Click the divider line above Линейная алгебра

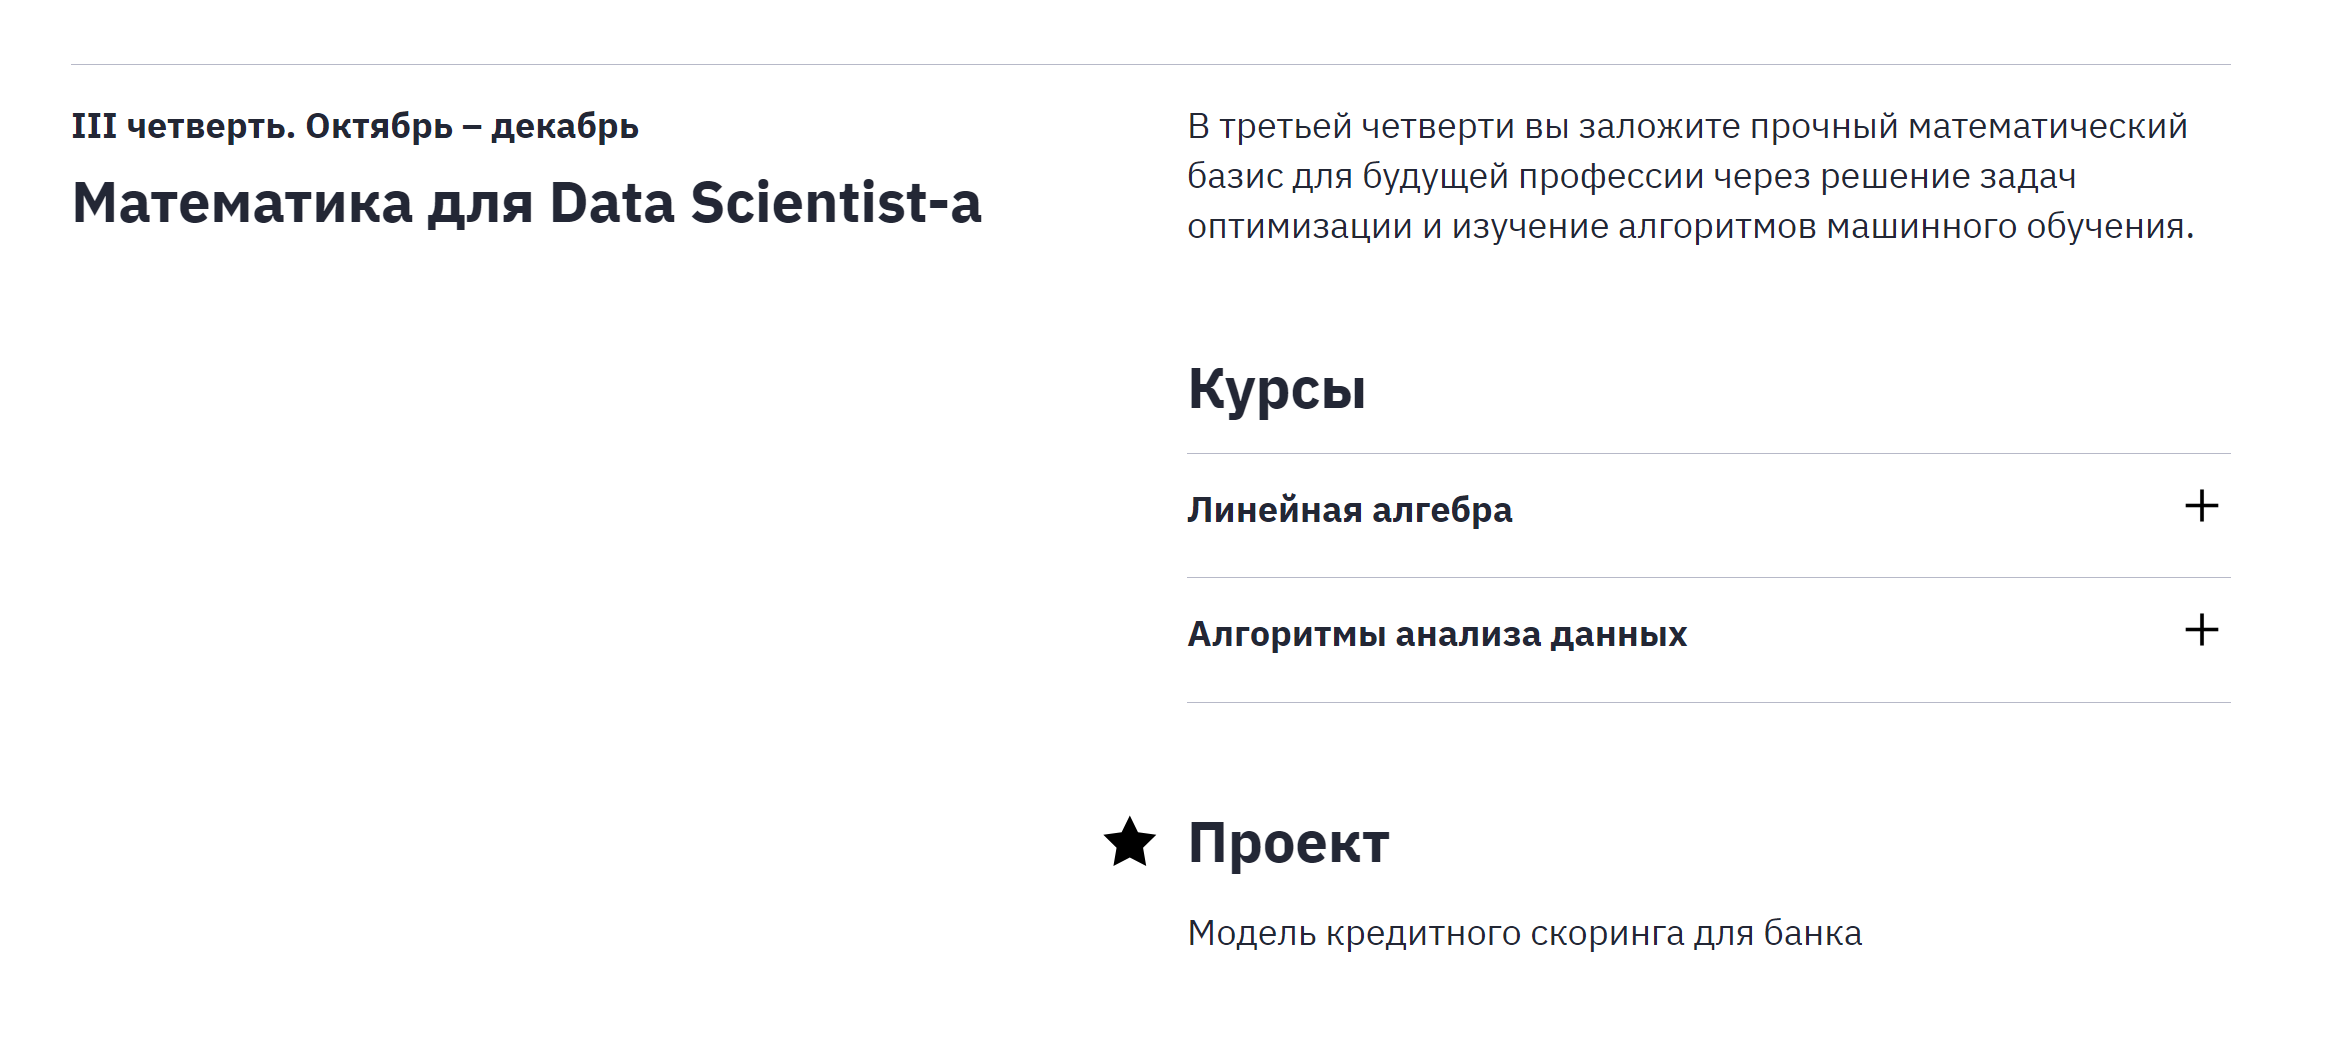[x=1708, y=453]
